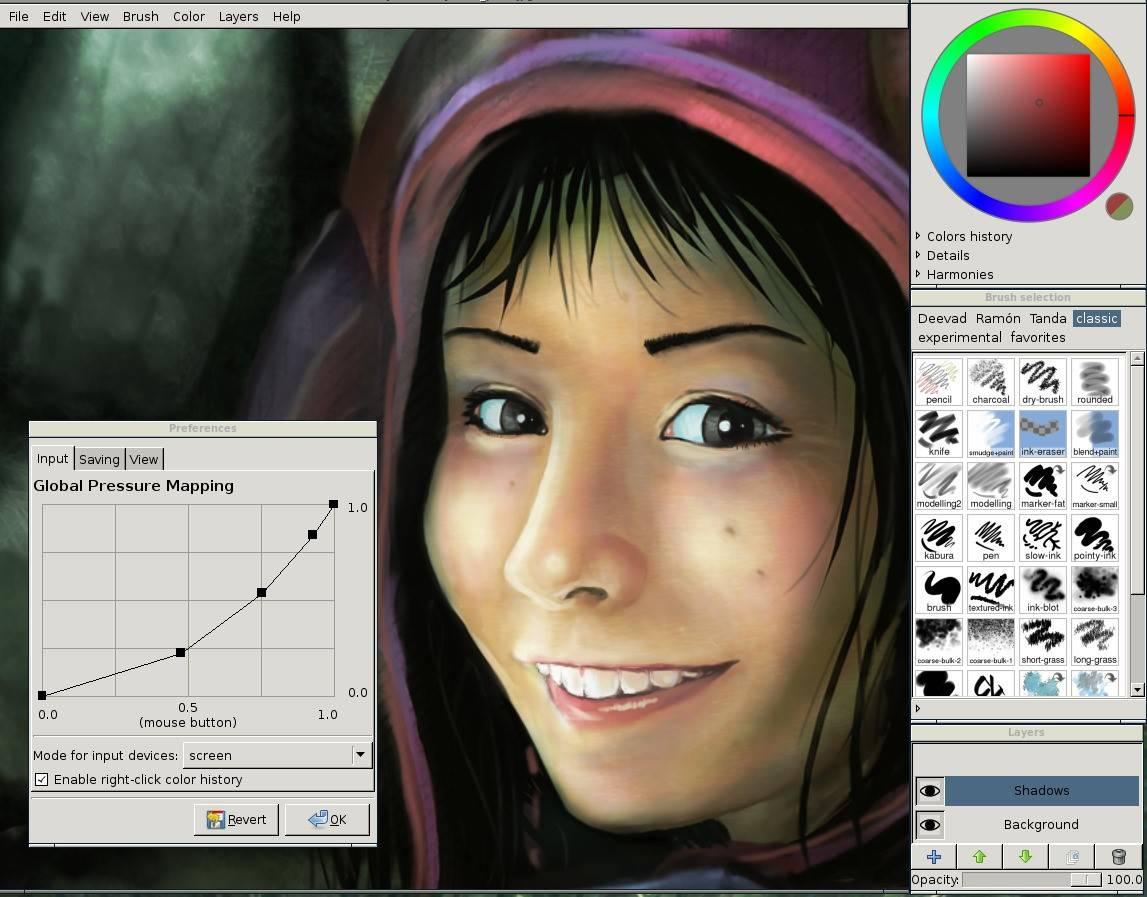Confirm preferences with OK button
This screenshot has width=1147, height=897.
(327, 819)
